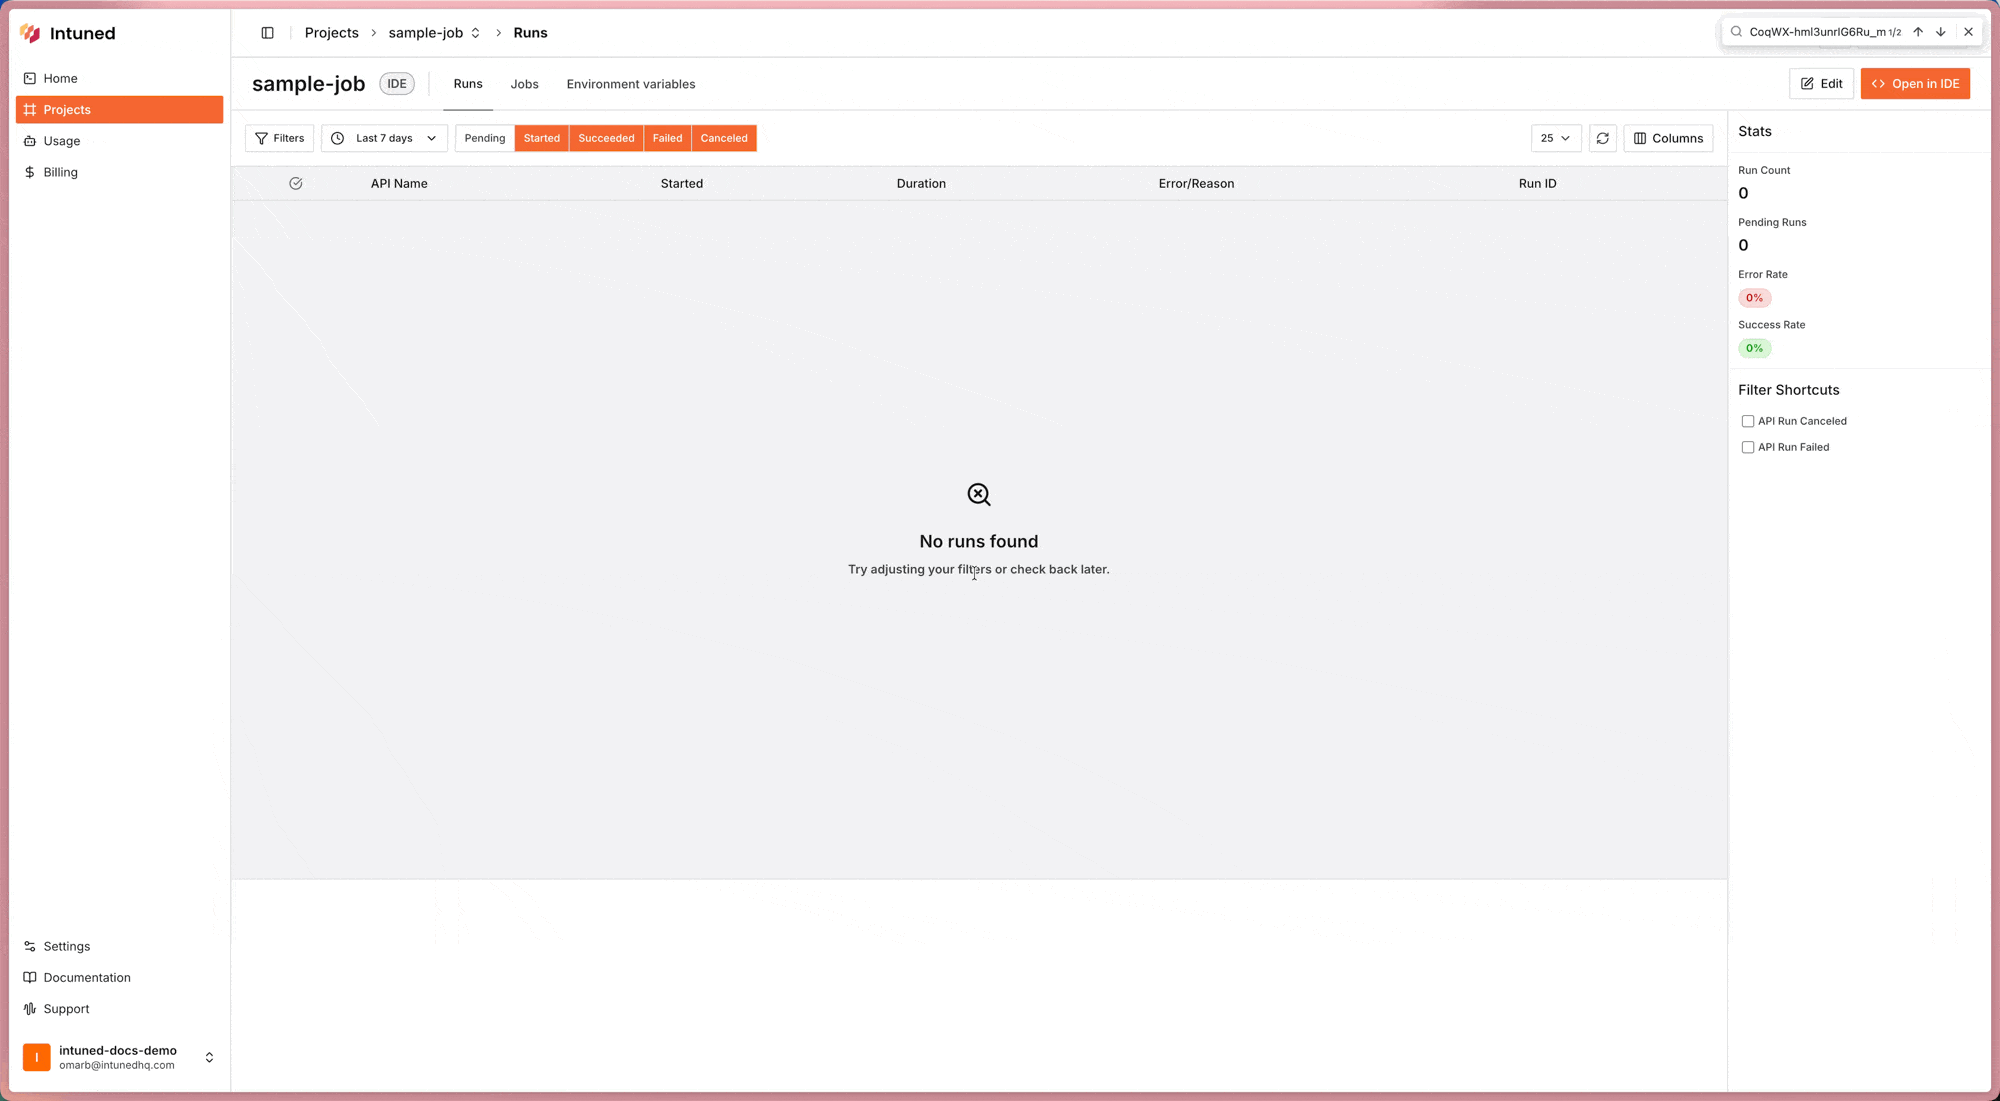The height and width of the screenshot is (1101, 2000).
Task: Click the Open in IDE button
Action: 1914,84
